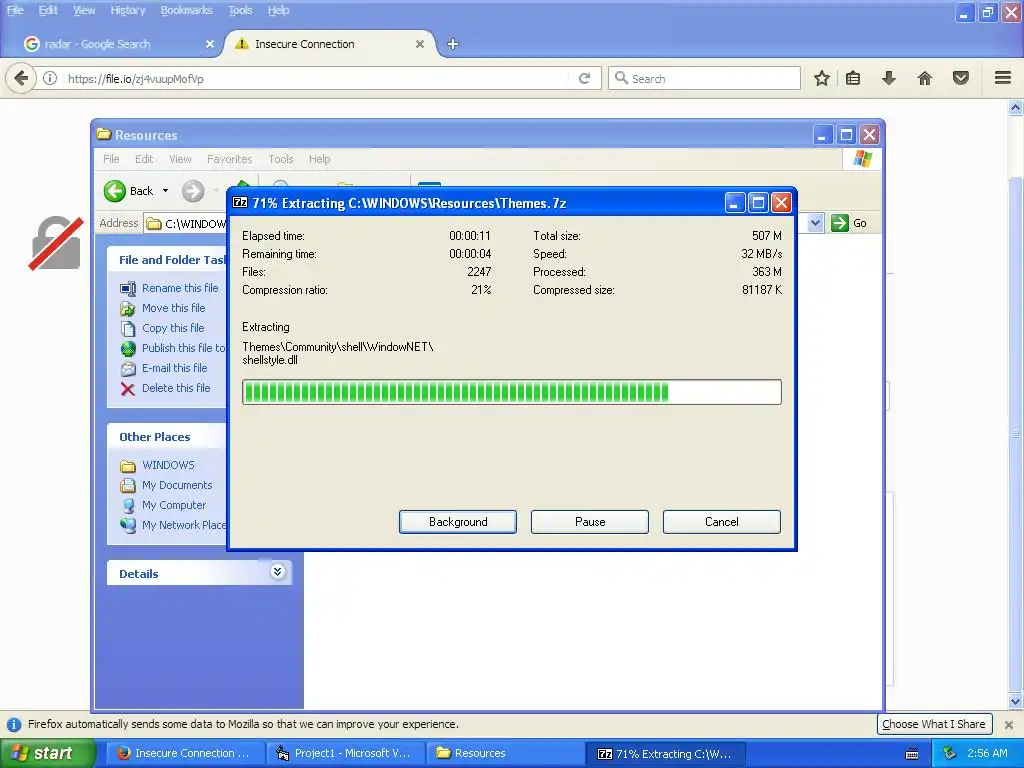Click the Back button in Resources window

click(x=129, y=191)
